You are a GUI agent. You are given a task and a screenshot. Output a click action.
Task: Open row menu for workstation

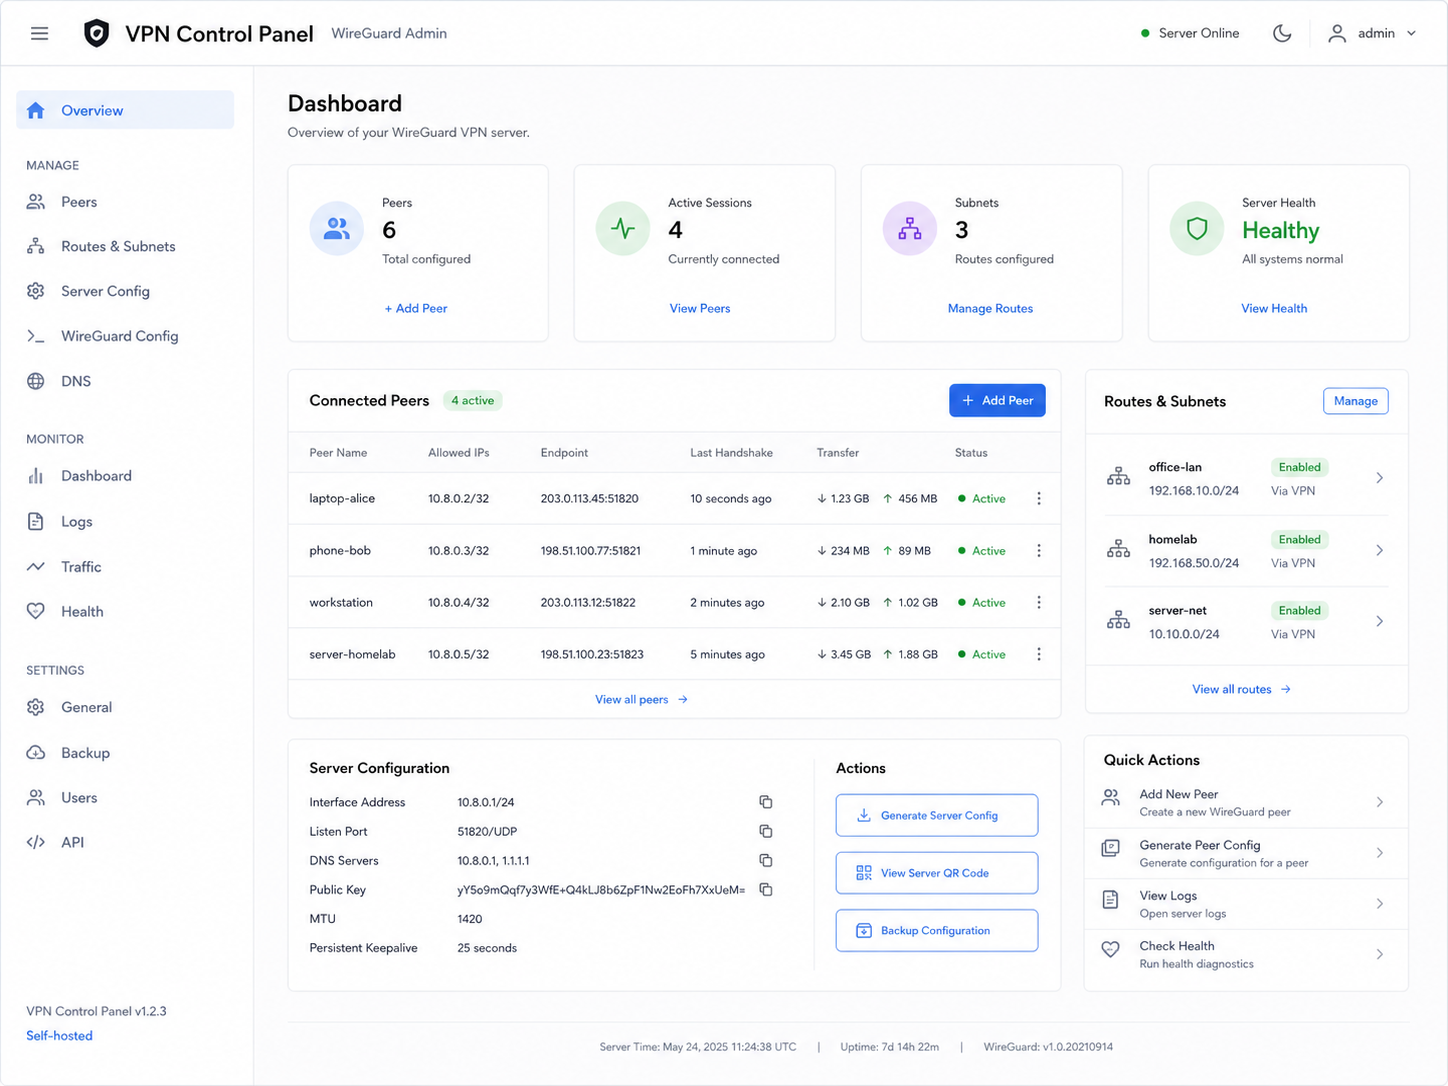1039,602
